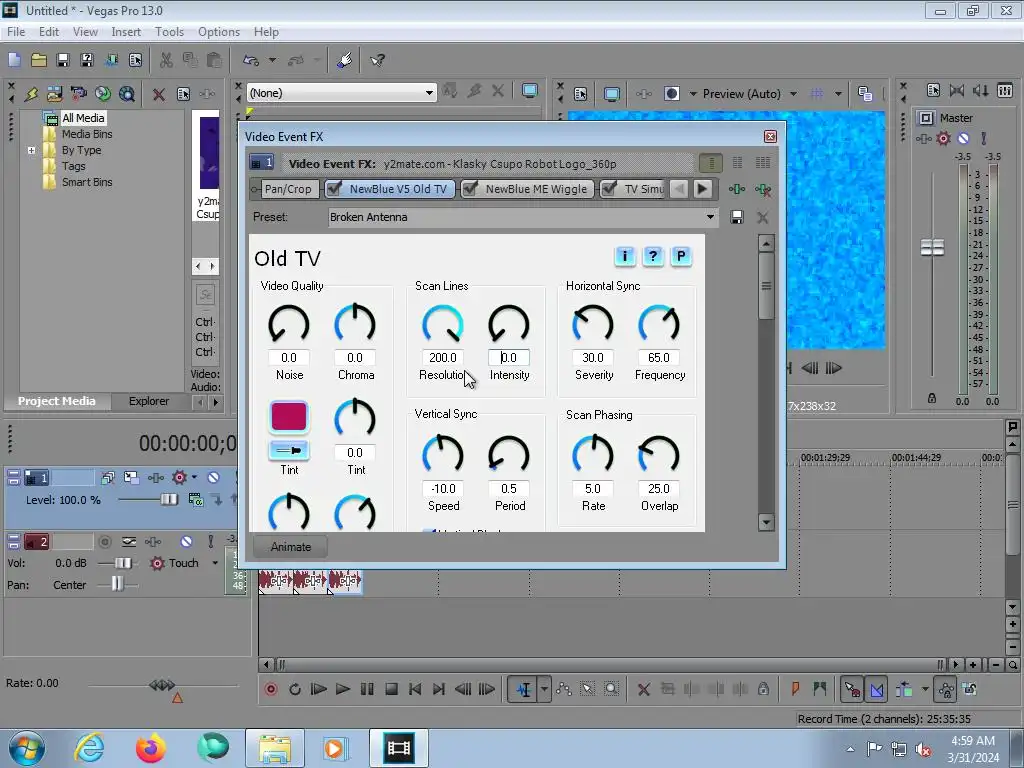This screenshot has width=1024, height=768.
Task: Click the What's This help icon
Action: pyautogui.click(x=377, y=60)
